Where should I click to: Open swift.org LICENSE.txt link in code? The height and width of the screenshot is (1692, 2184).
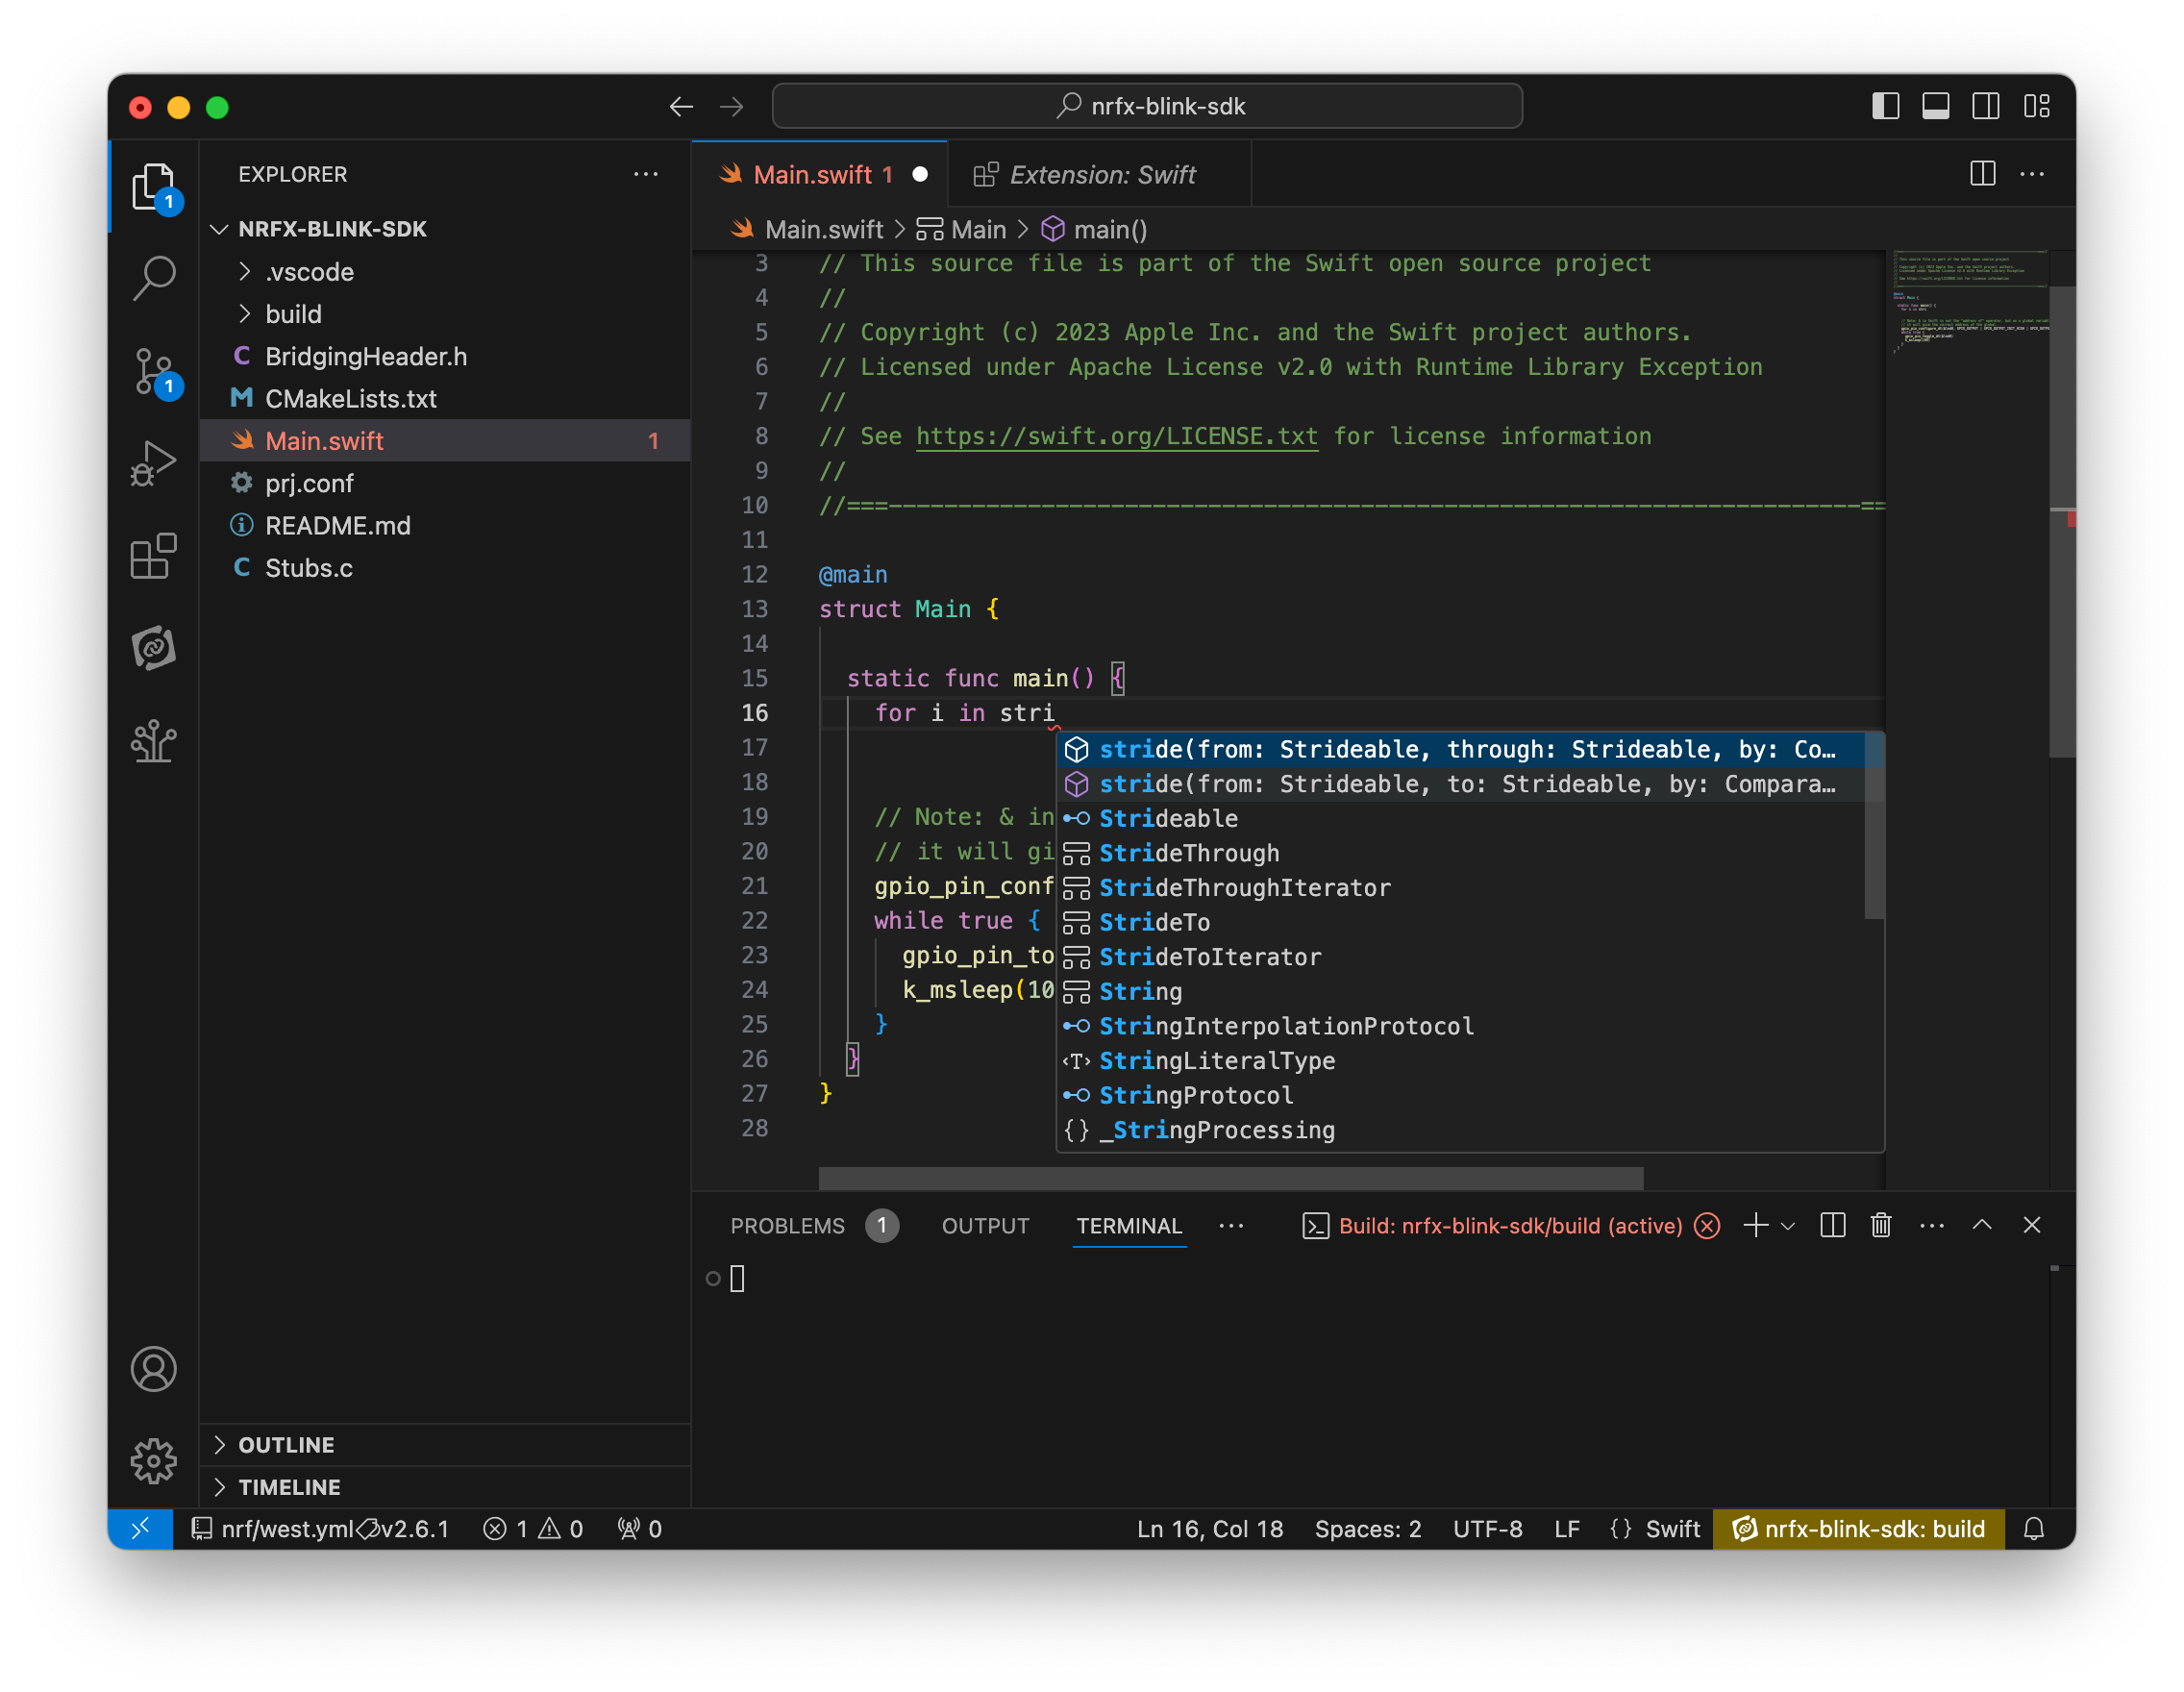pos(1116,436)
